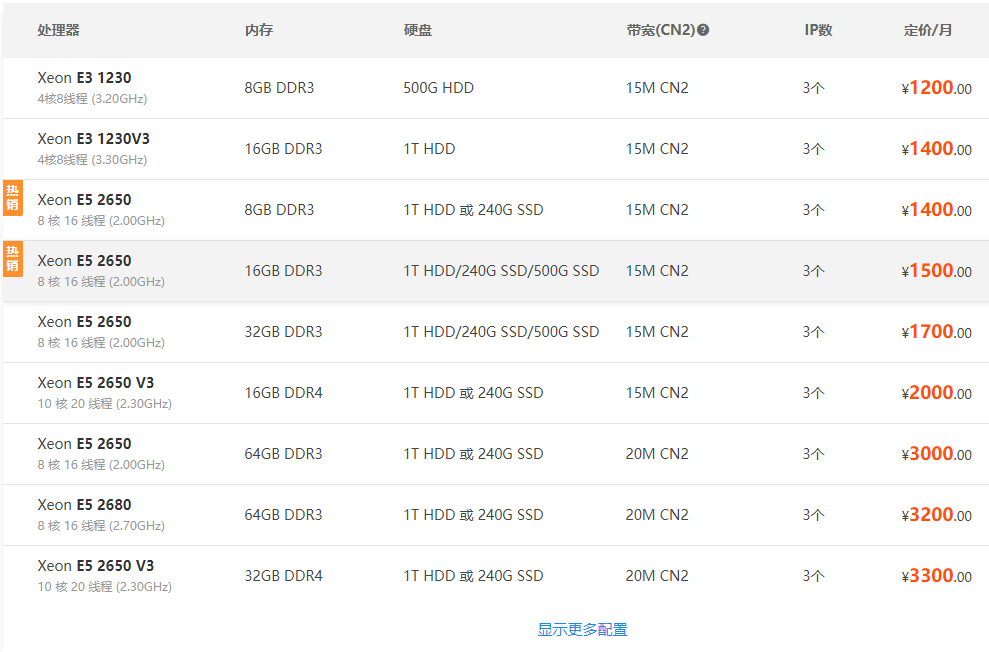Click the 定价/月 column header

[x=928, y=30]
